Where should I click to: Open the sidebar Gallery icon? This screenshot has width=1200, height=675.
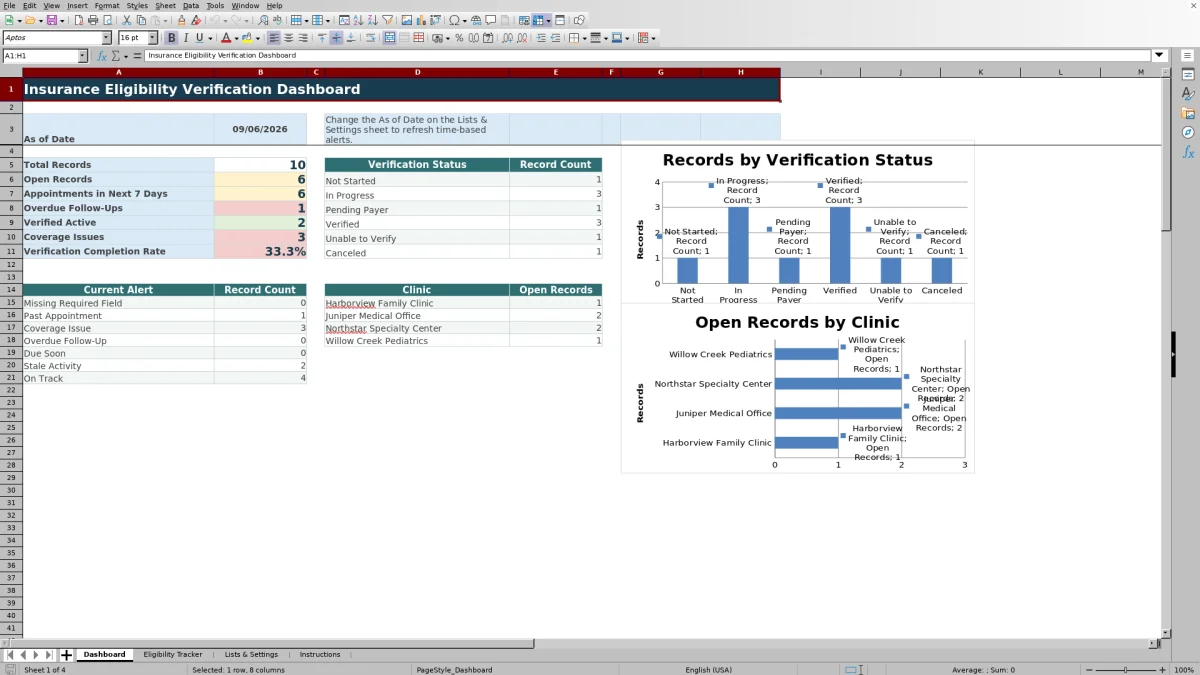[1188, 113]
